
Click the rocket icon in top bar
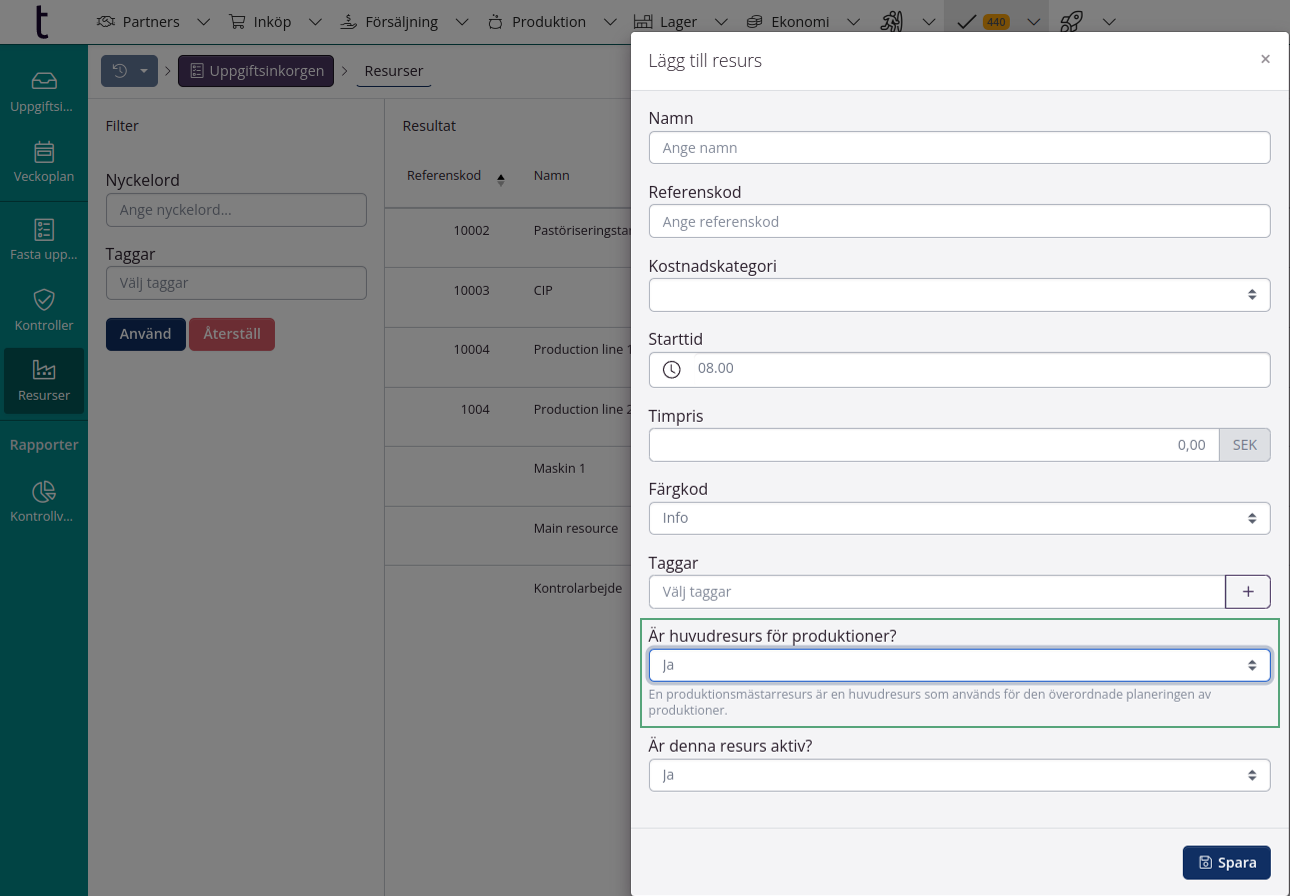1072,21
